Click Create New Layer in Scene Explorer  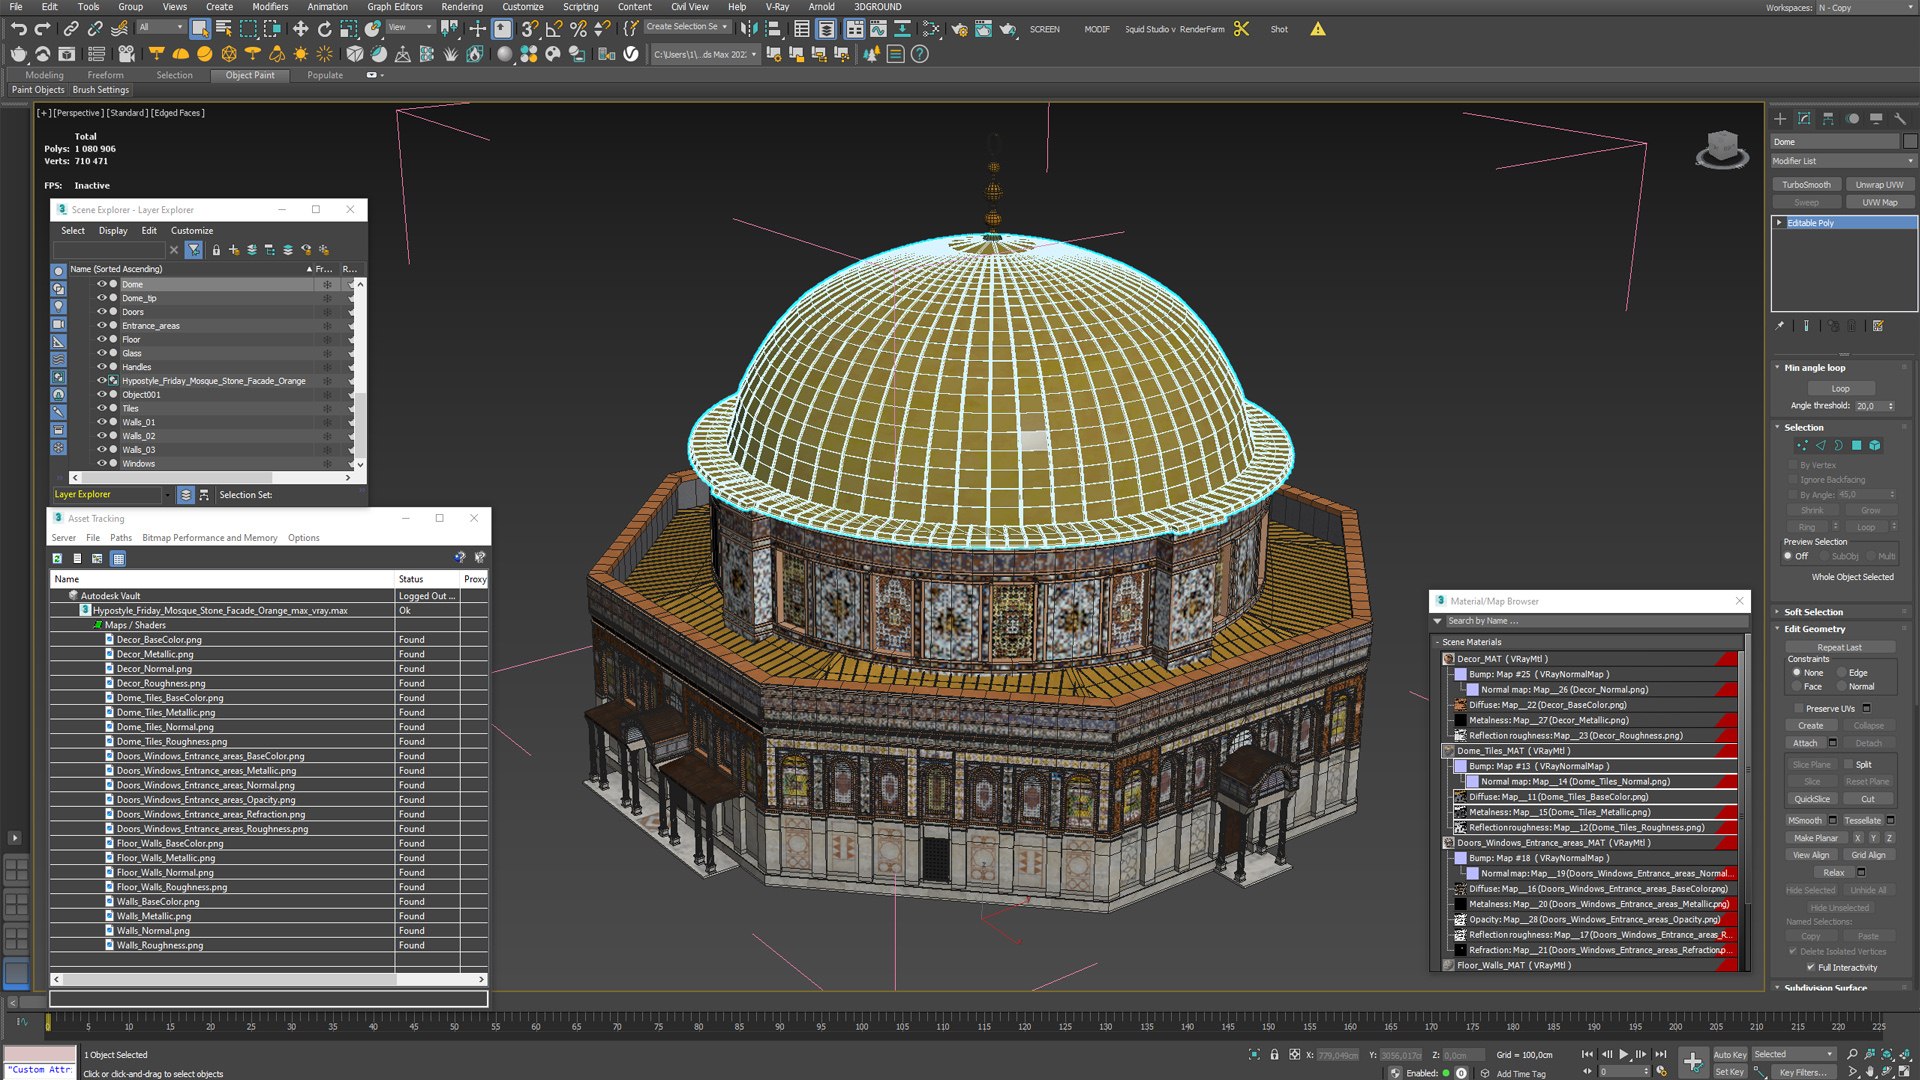[234, 250]
